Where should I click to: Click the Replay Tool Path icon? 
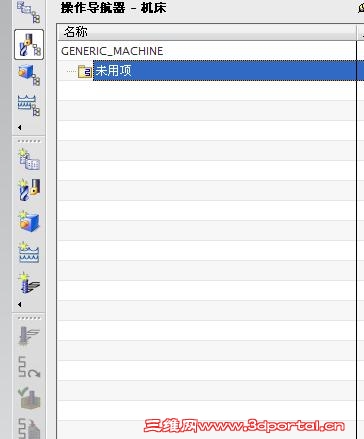[x=29, y=367]
